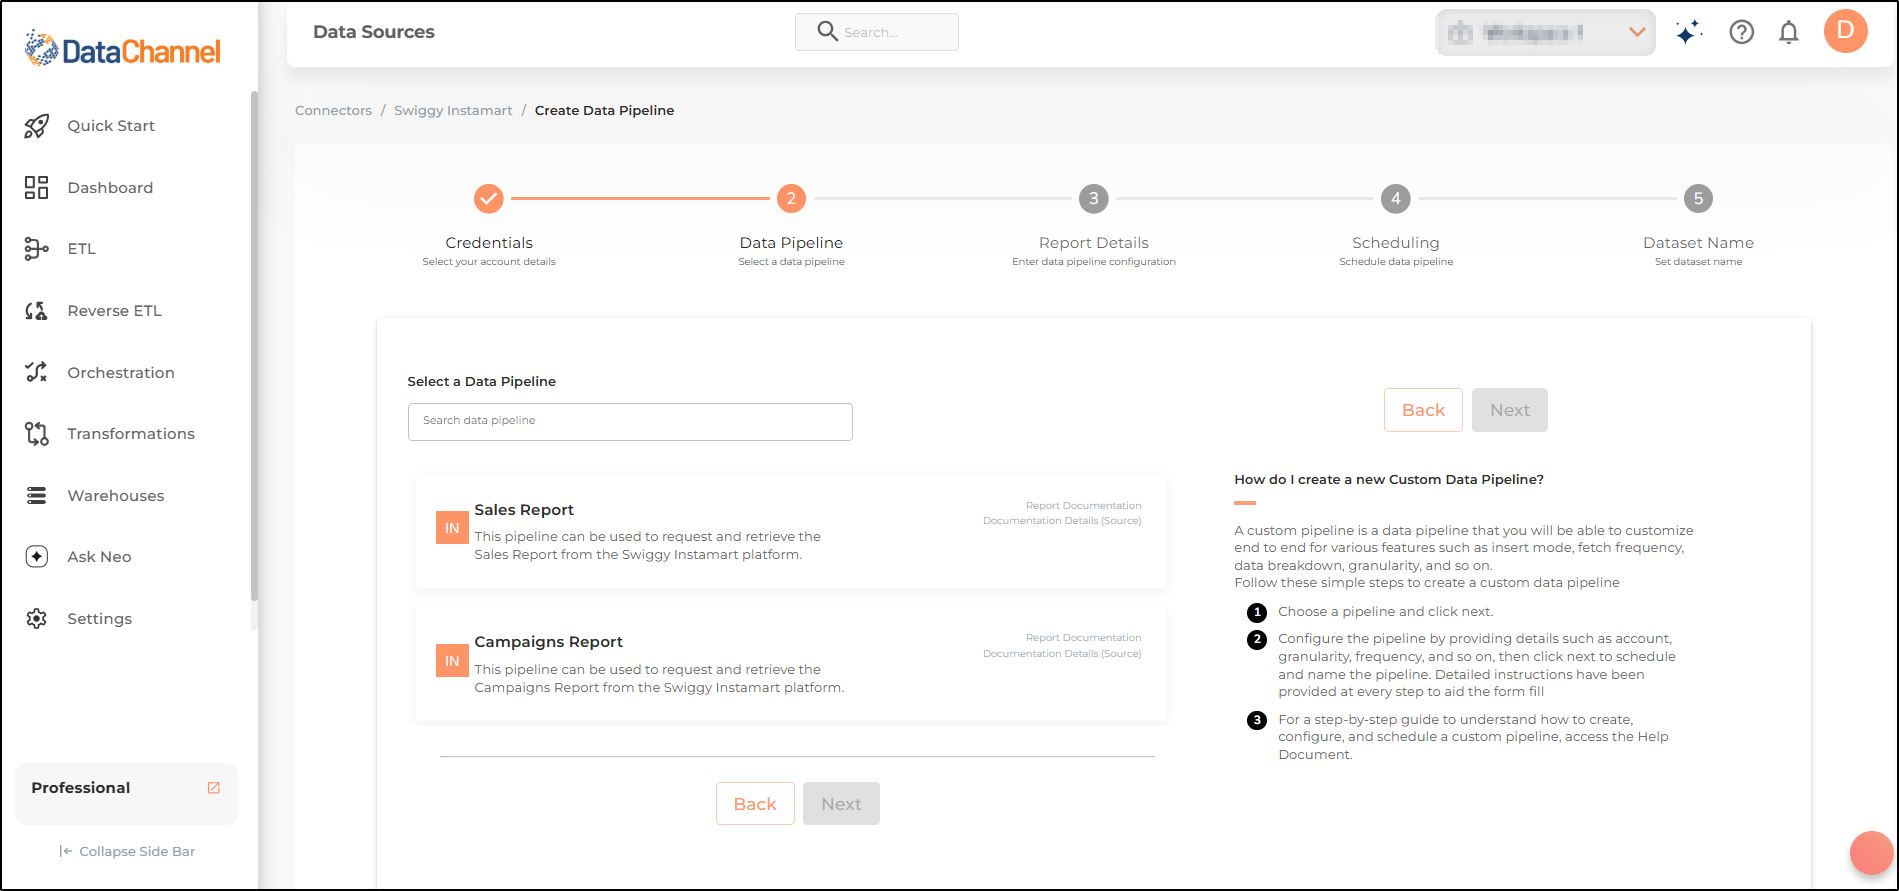
Task: Click 'Select a Data Pipeline' heading
Action: 481,382
